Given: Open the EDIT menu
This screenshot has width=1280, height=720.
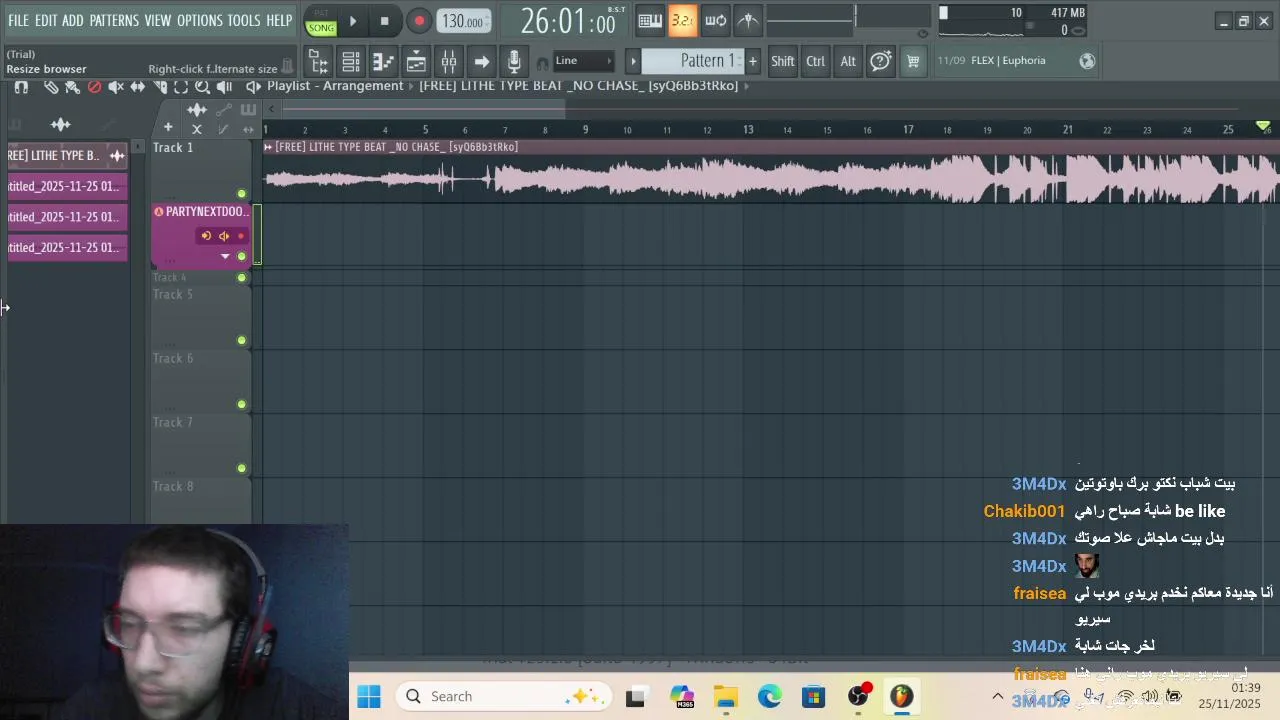Looking at the screenshot, I should (46, 20).
